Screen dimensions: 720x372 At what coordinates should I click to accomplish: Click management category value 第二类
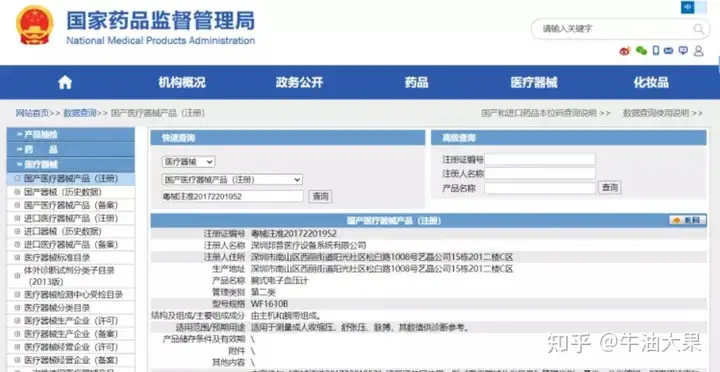tap(264, 292)
